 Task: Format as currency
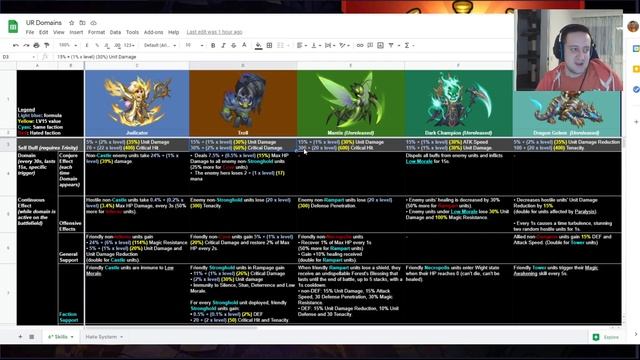87,45
